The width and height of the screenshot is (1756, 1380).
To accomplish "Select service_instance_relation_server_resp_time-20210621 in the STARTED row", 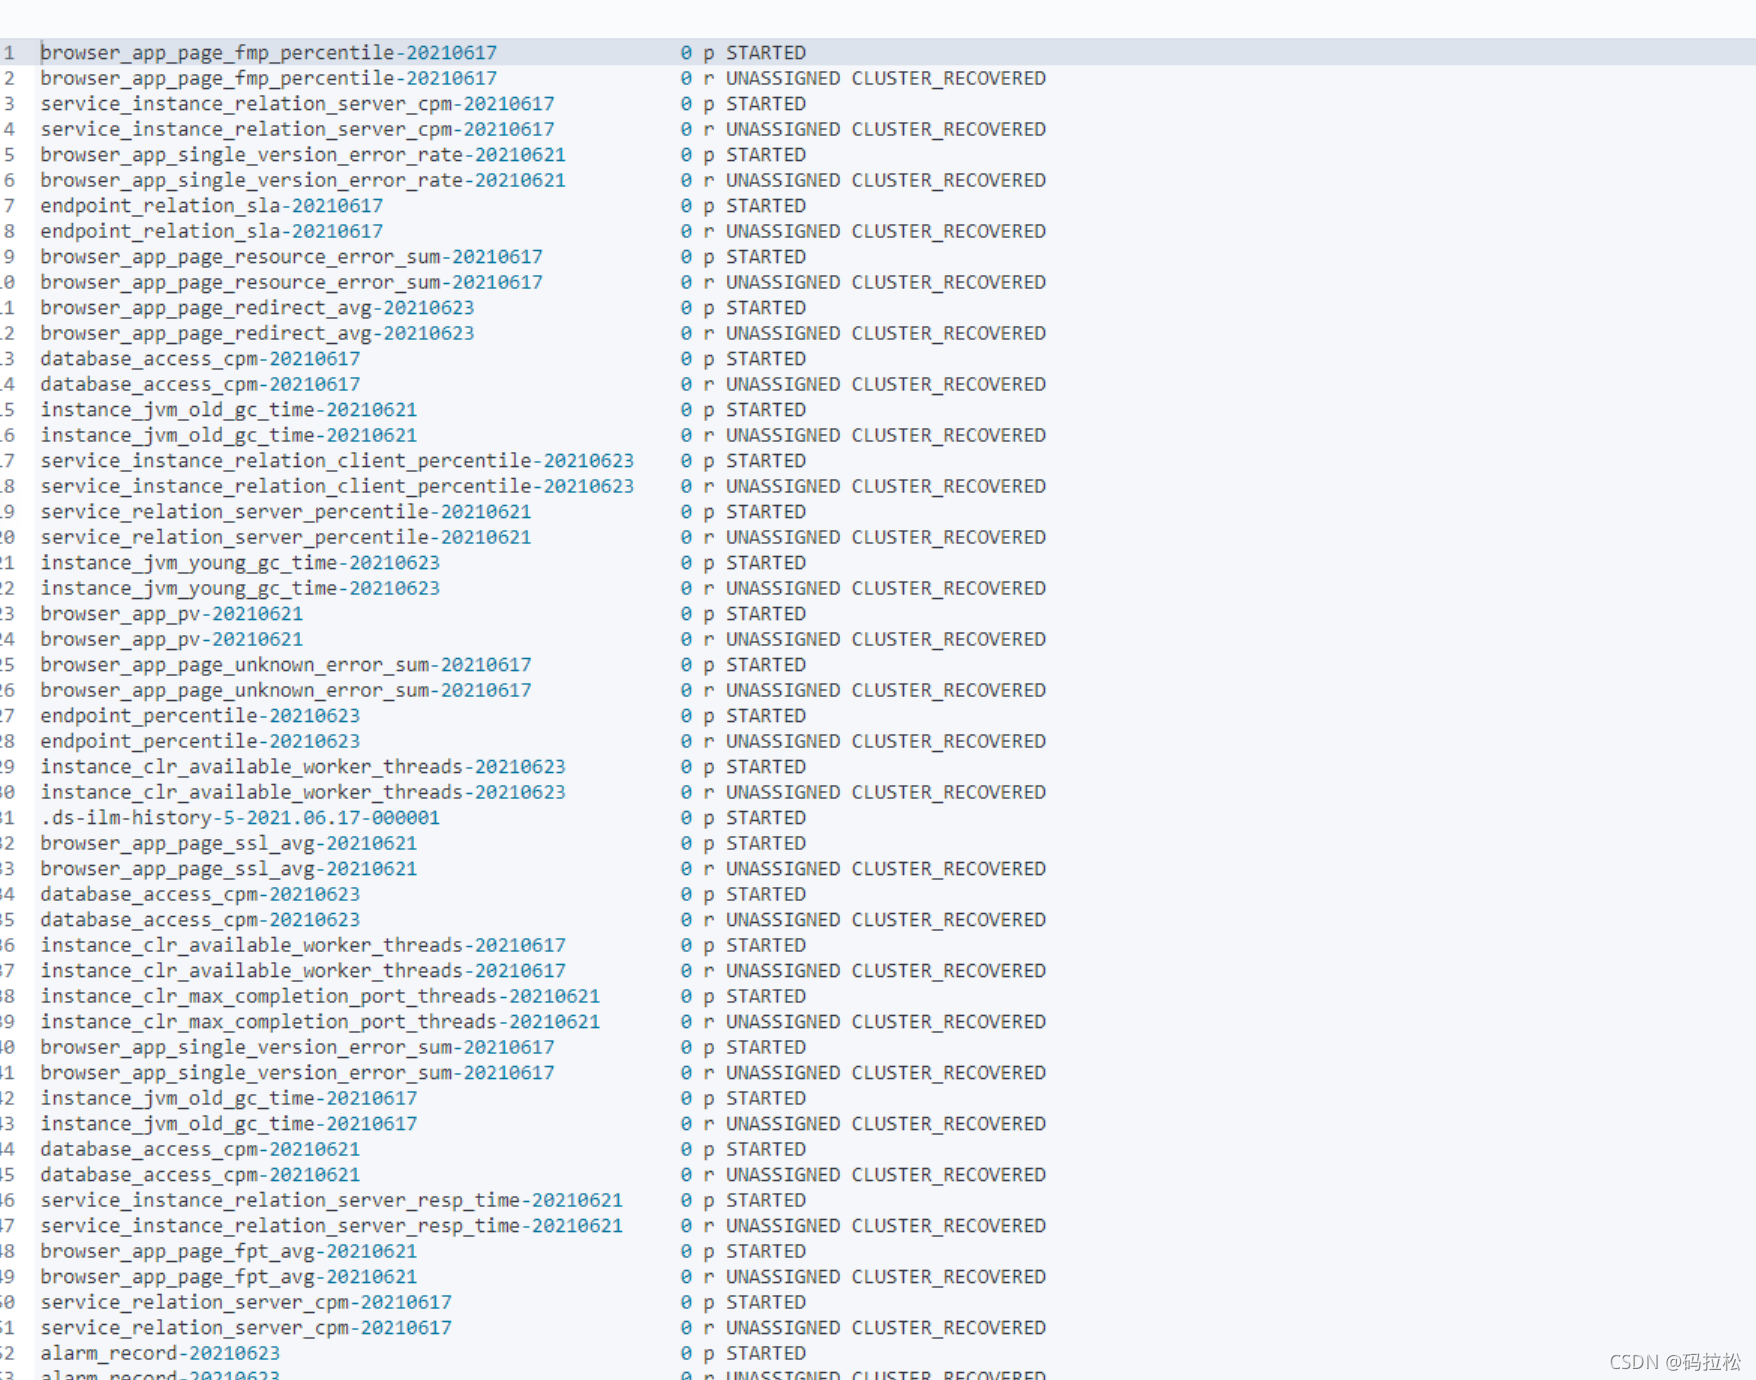I will pos(331,1201).
